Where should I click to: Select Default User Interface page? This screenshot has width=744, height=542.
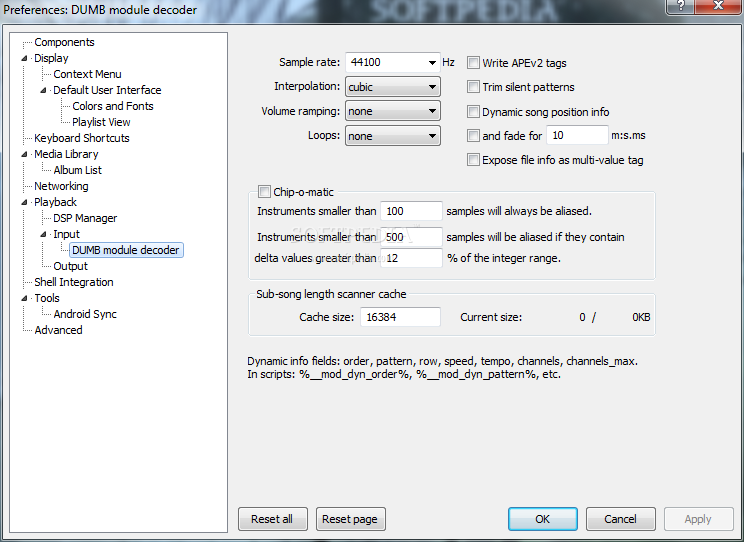[107, 90]
